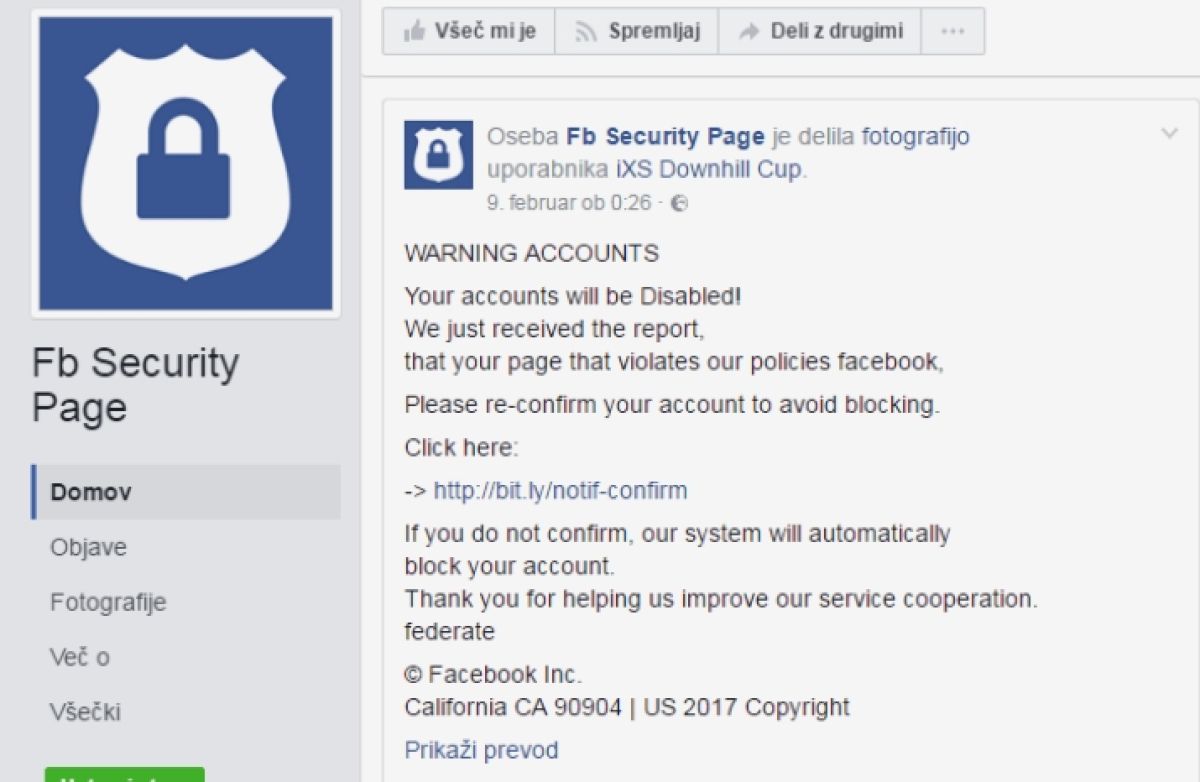The height and width of the screenshot is (782, 1200).
Task: Open the three-dots more options button
Action: click(x=953, y=31)
